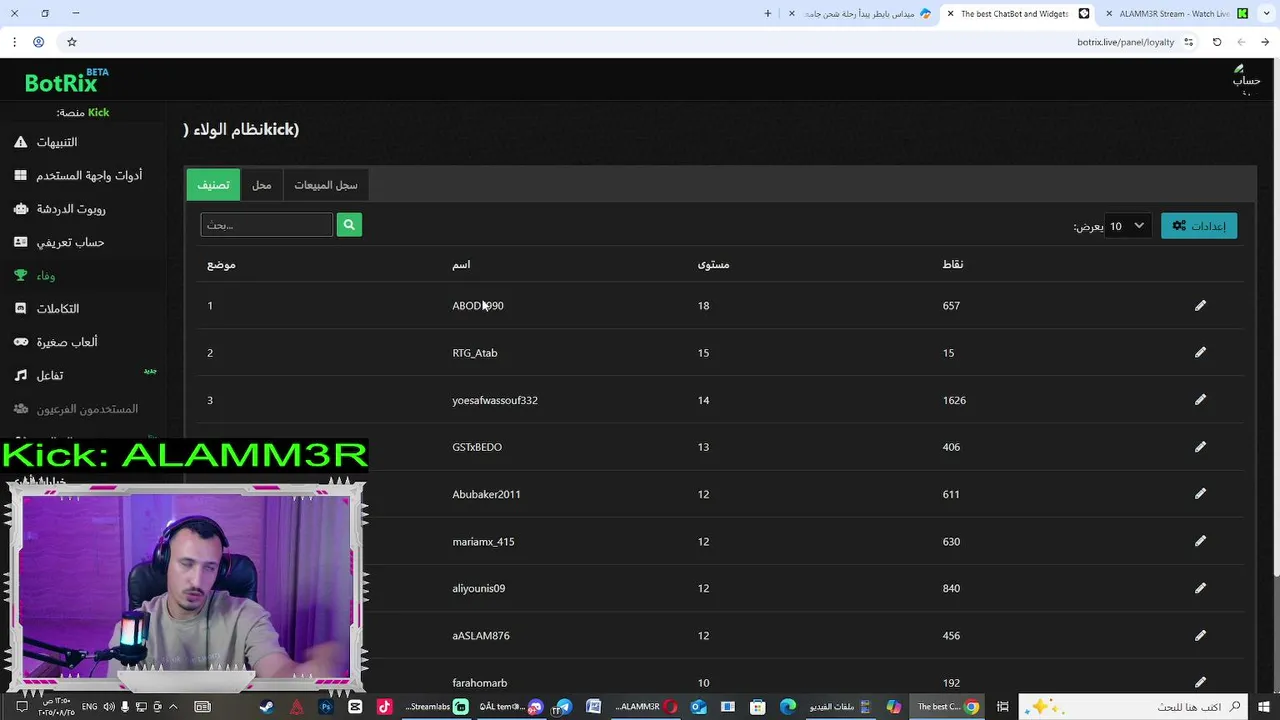This screenshot has width=1280, height=720.
Task: Open التكاملات integrations section
Action: click(x=58, y=308)
